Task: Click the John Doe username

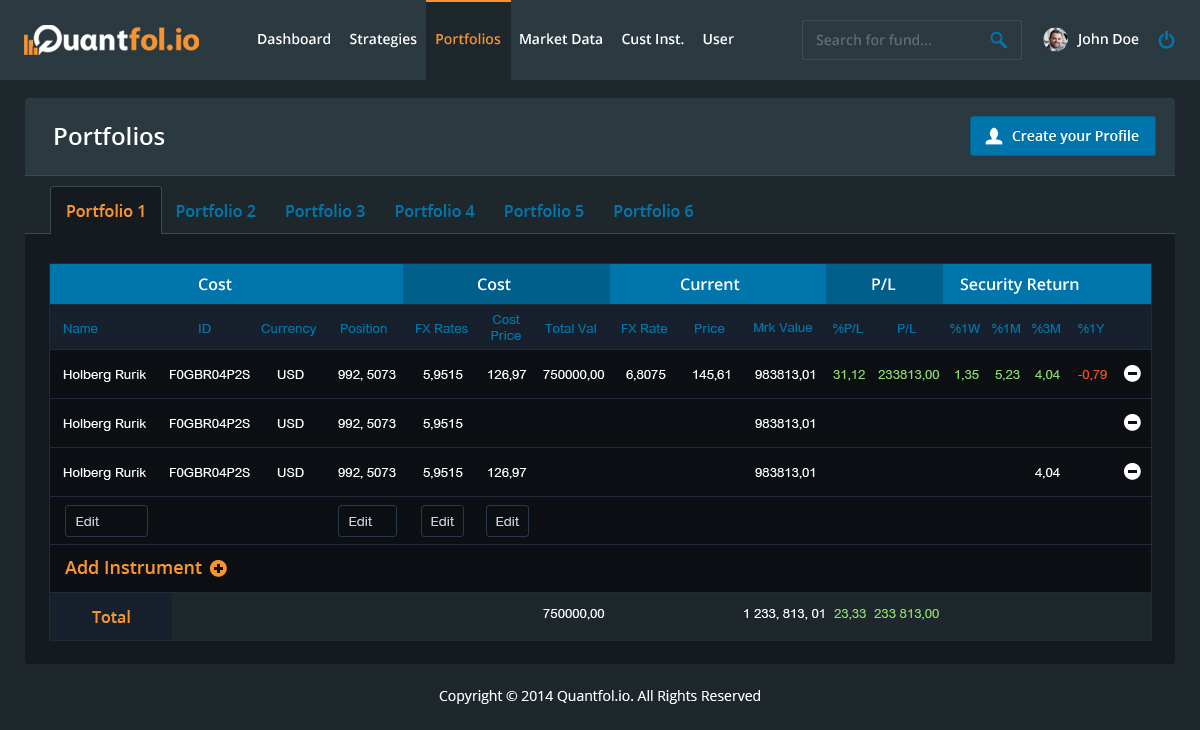Action: coord(1108,40)
